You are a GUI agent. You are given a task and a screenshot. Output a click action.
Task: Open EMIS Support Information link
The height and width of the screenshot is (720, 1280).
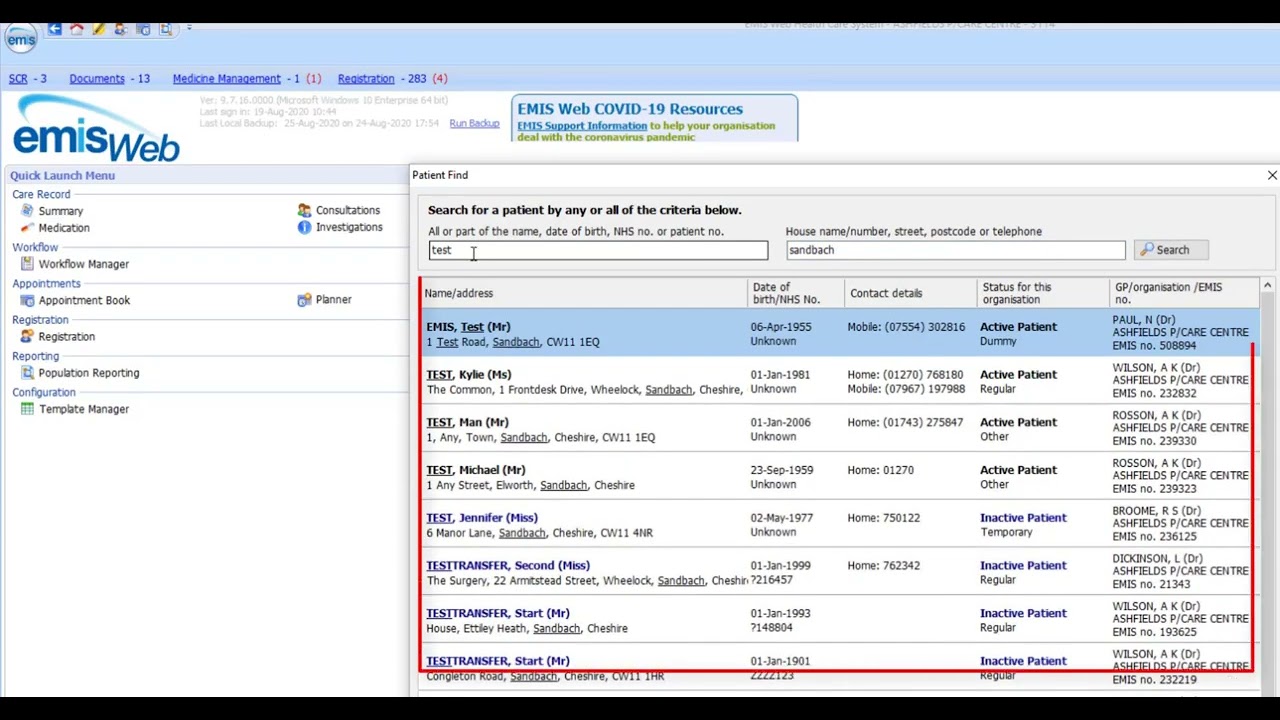pos(582,126)
